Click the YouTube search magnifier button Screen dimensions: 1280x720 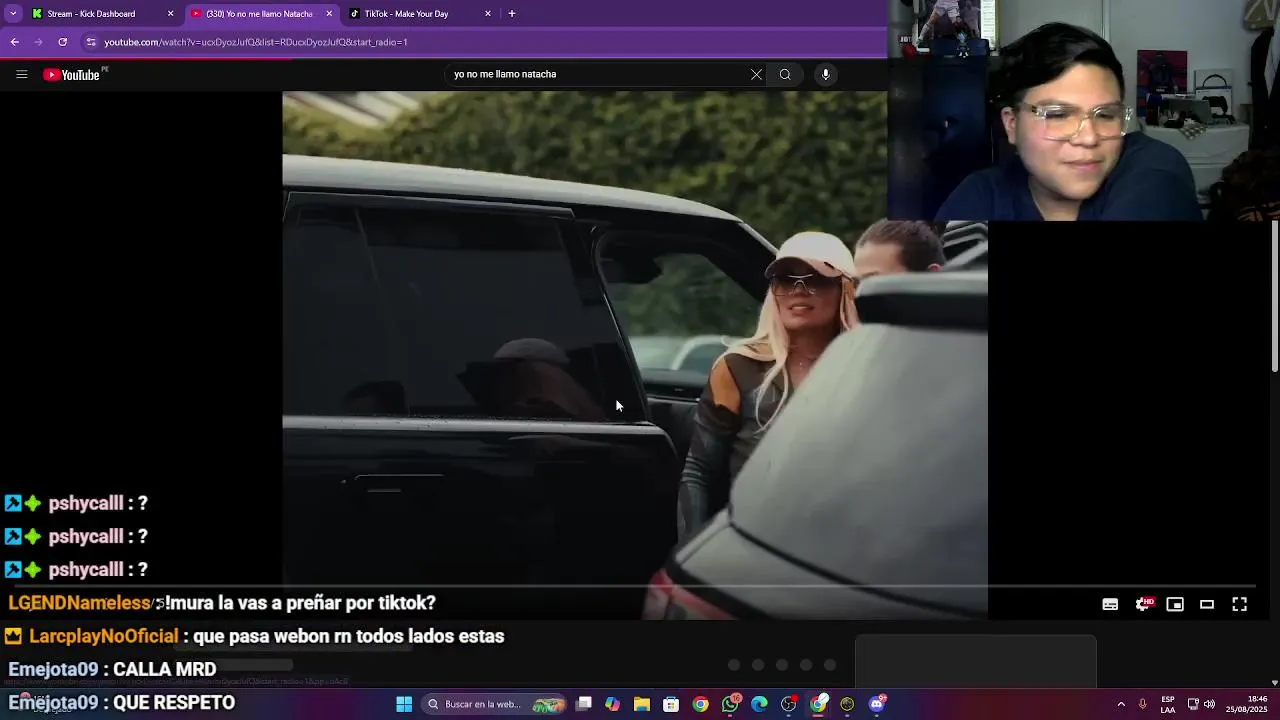[785, 74]
